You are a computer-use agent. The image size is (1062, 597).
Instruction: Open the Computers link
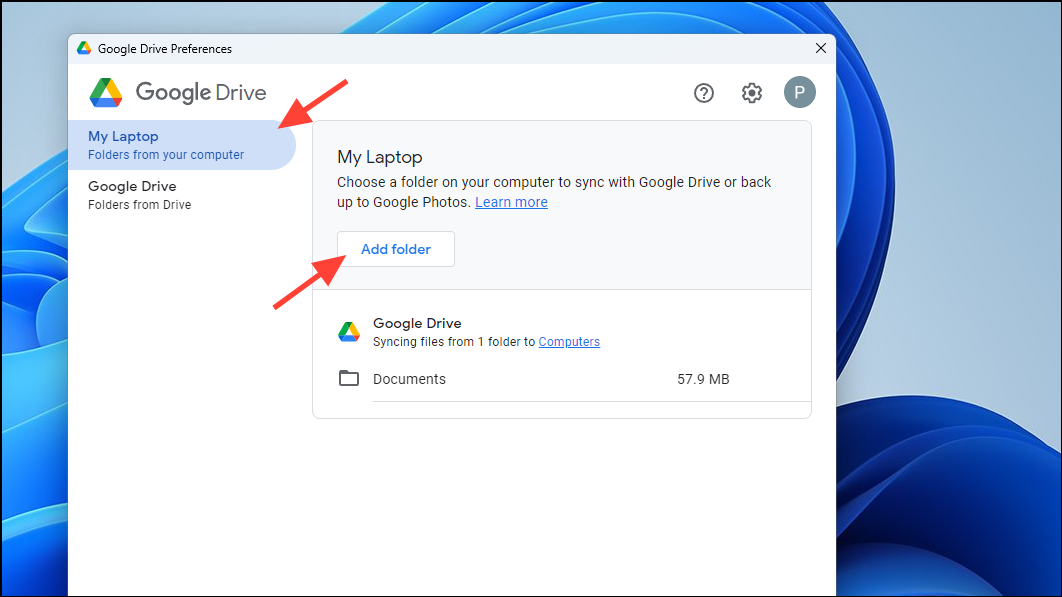569,341
